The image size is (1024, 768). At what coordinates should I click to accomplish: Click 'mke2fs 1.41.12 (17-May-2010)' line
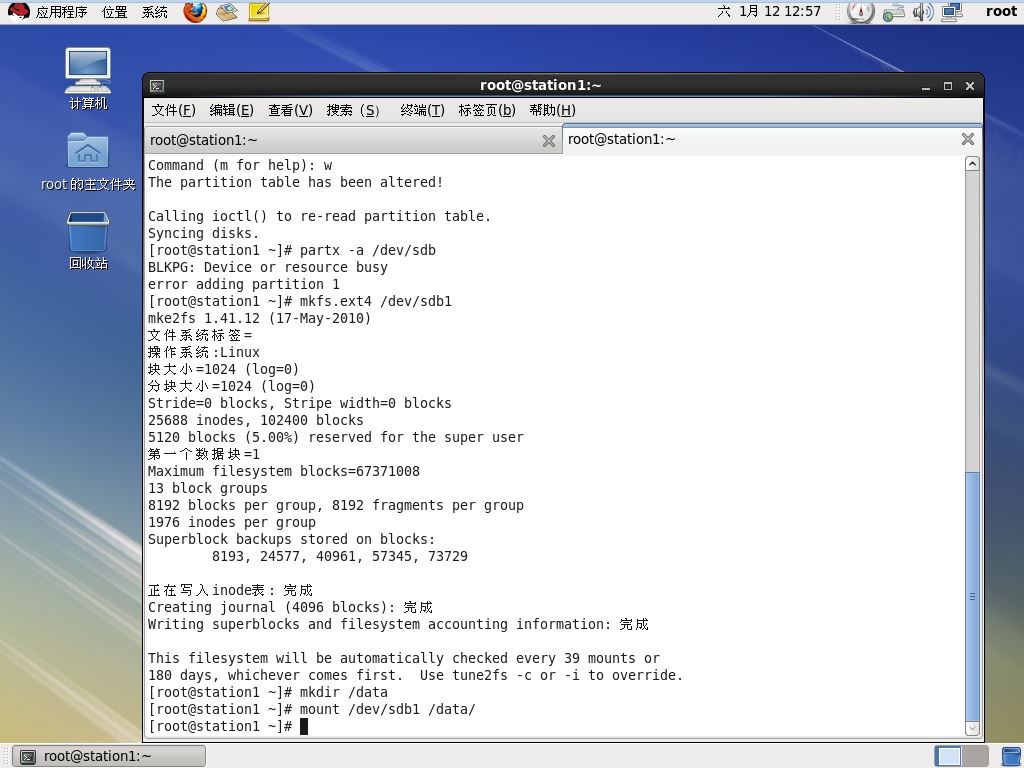tap(259, 319)
